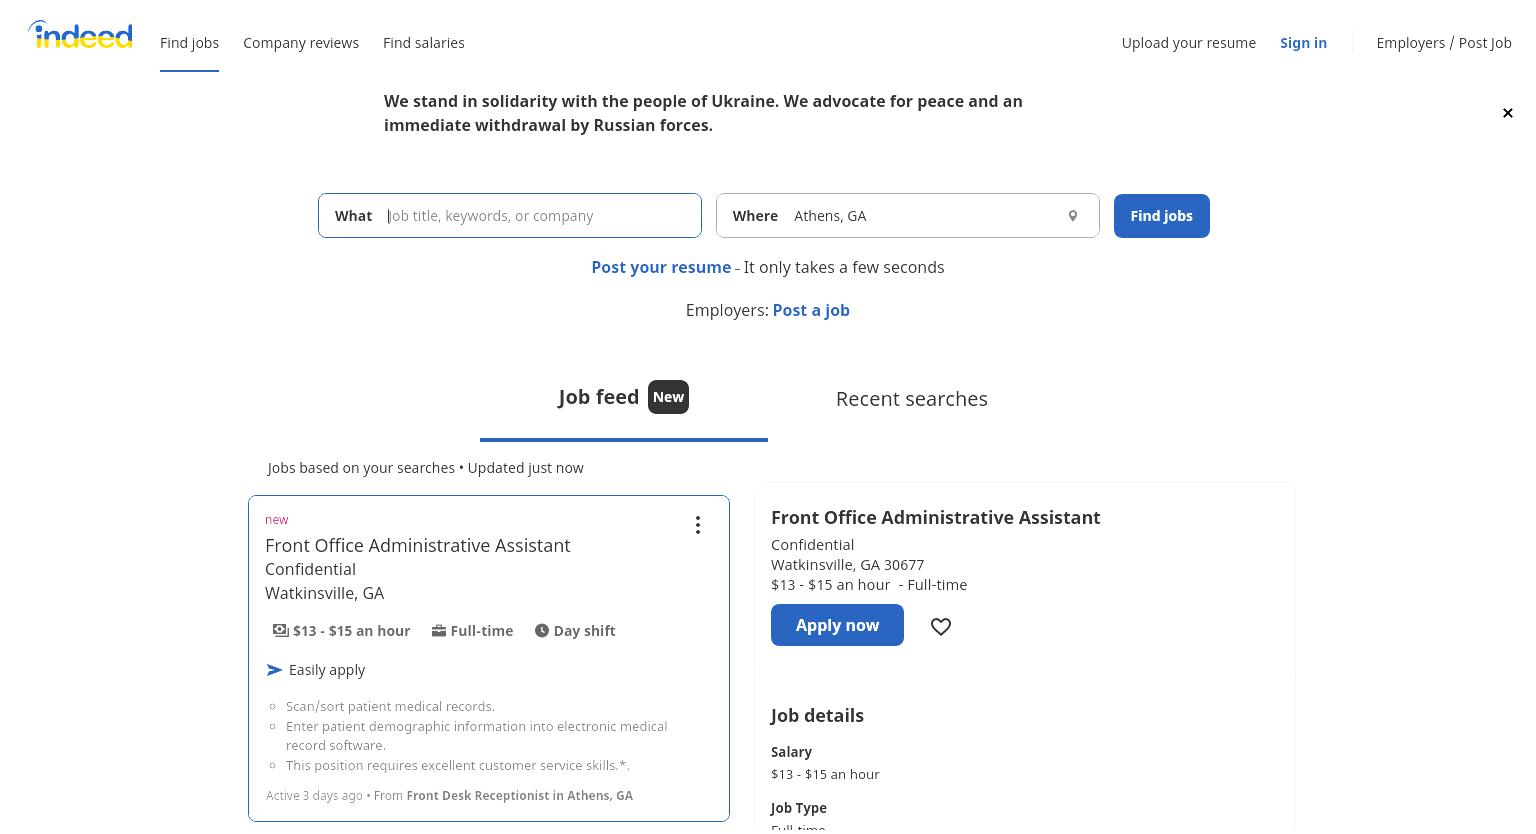This screenshot has width=1536, height=834.
Task: Select the Job feed tab
Action: point(624,398)
